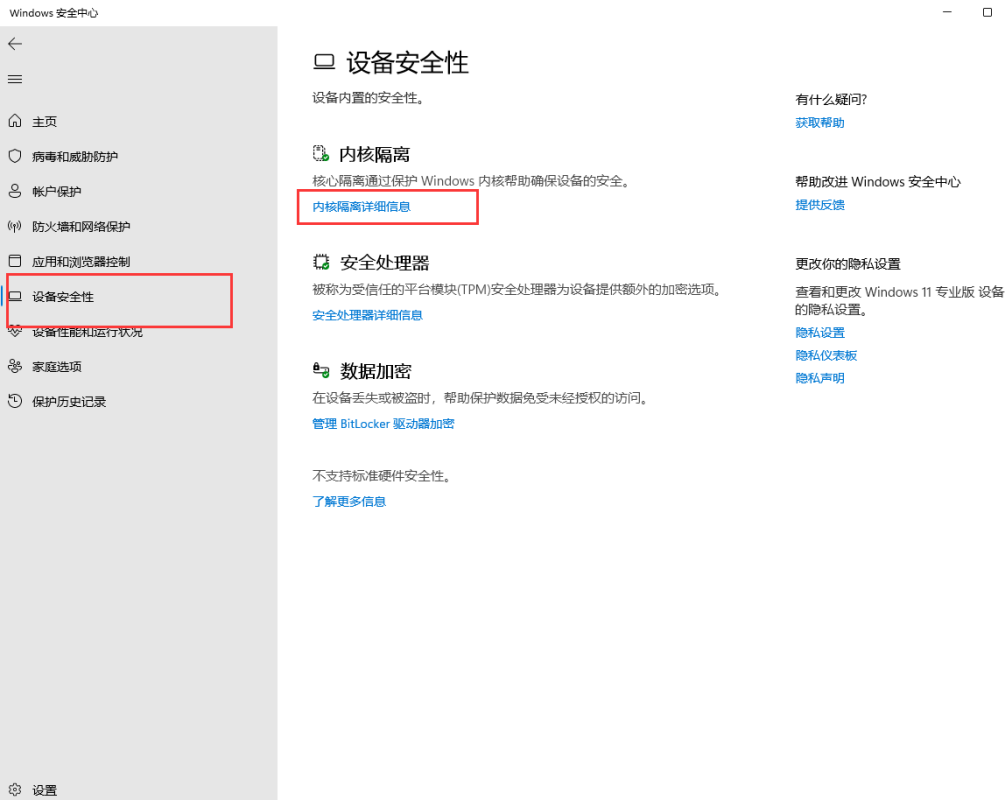Screen dimensions: 1005x800
Task: Click the 保护历史记录 clock icon
Action: click(15, 401)
